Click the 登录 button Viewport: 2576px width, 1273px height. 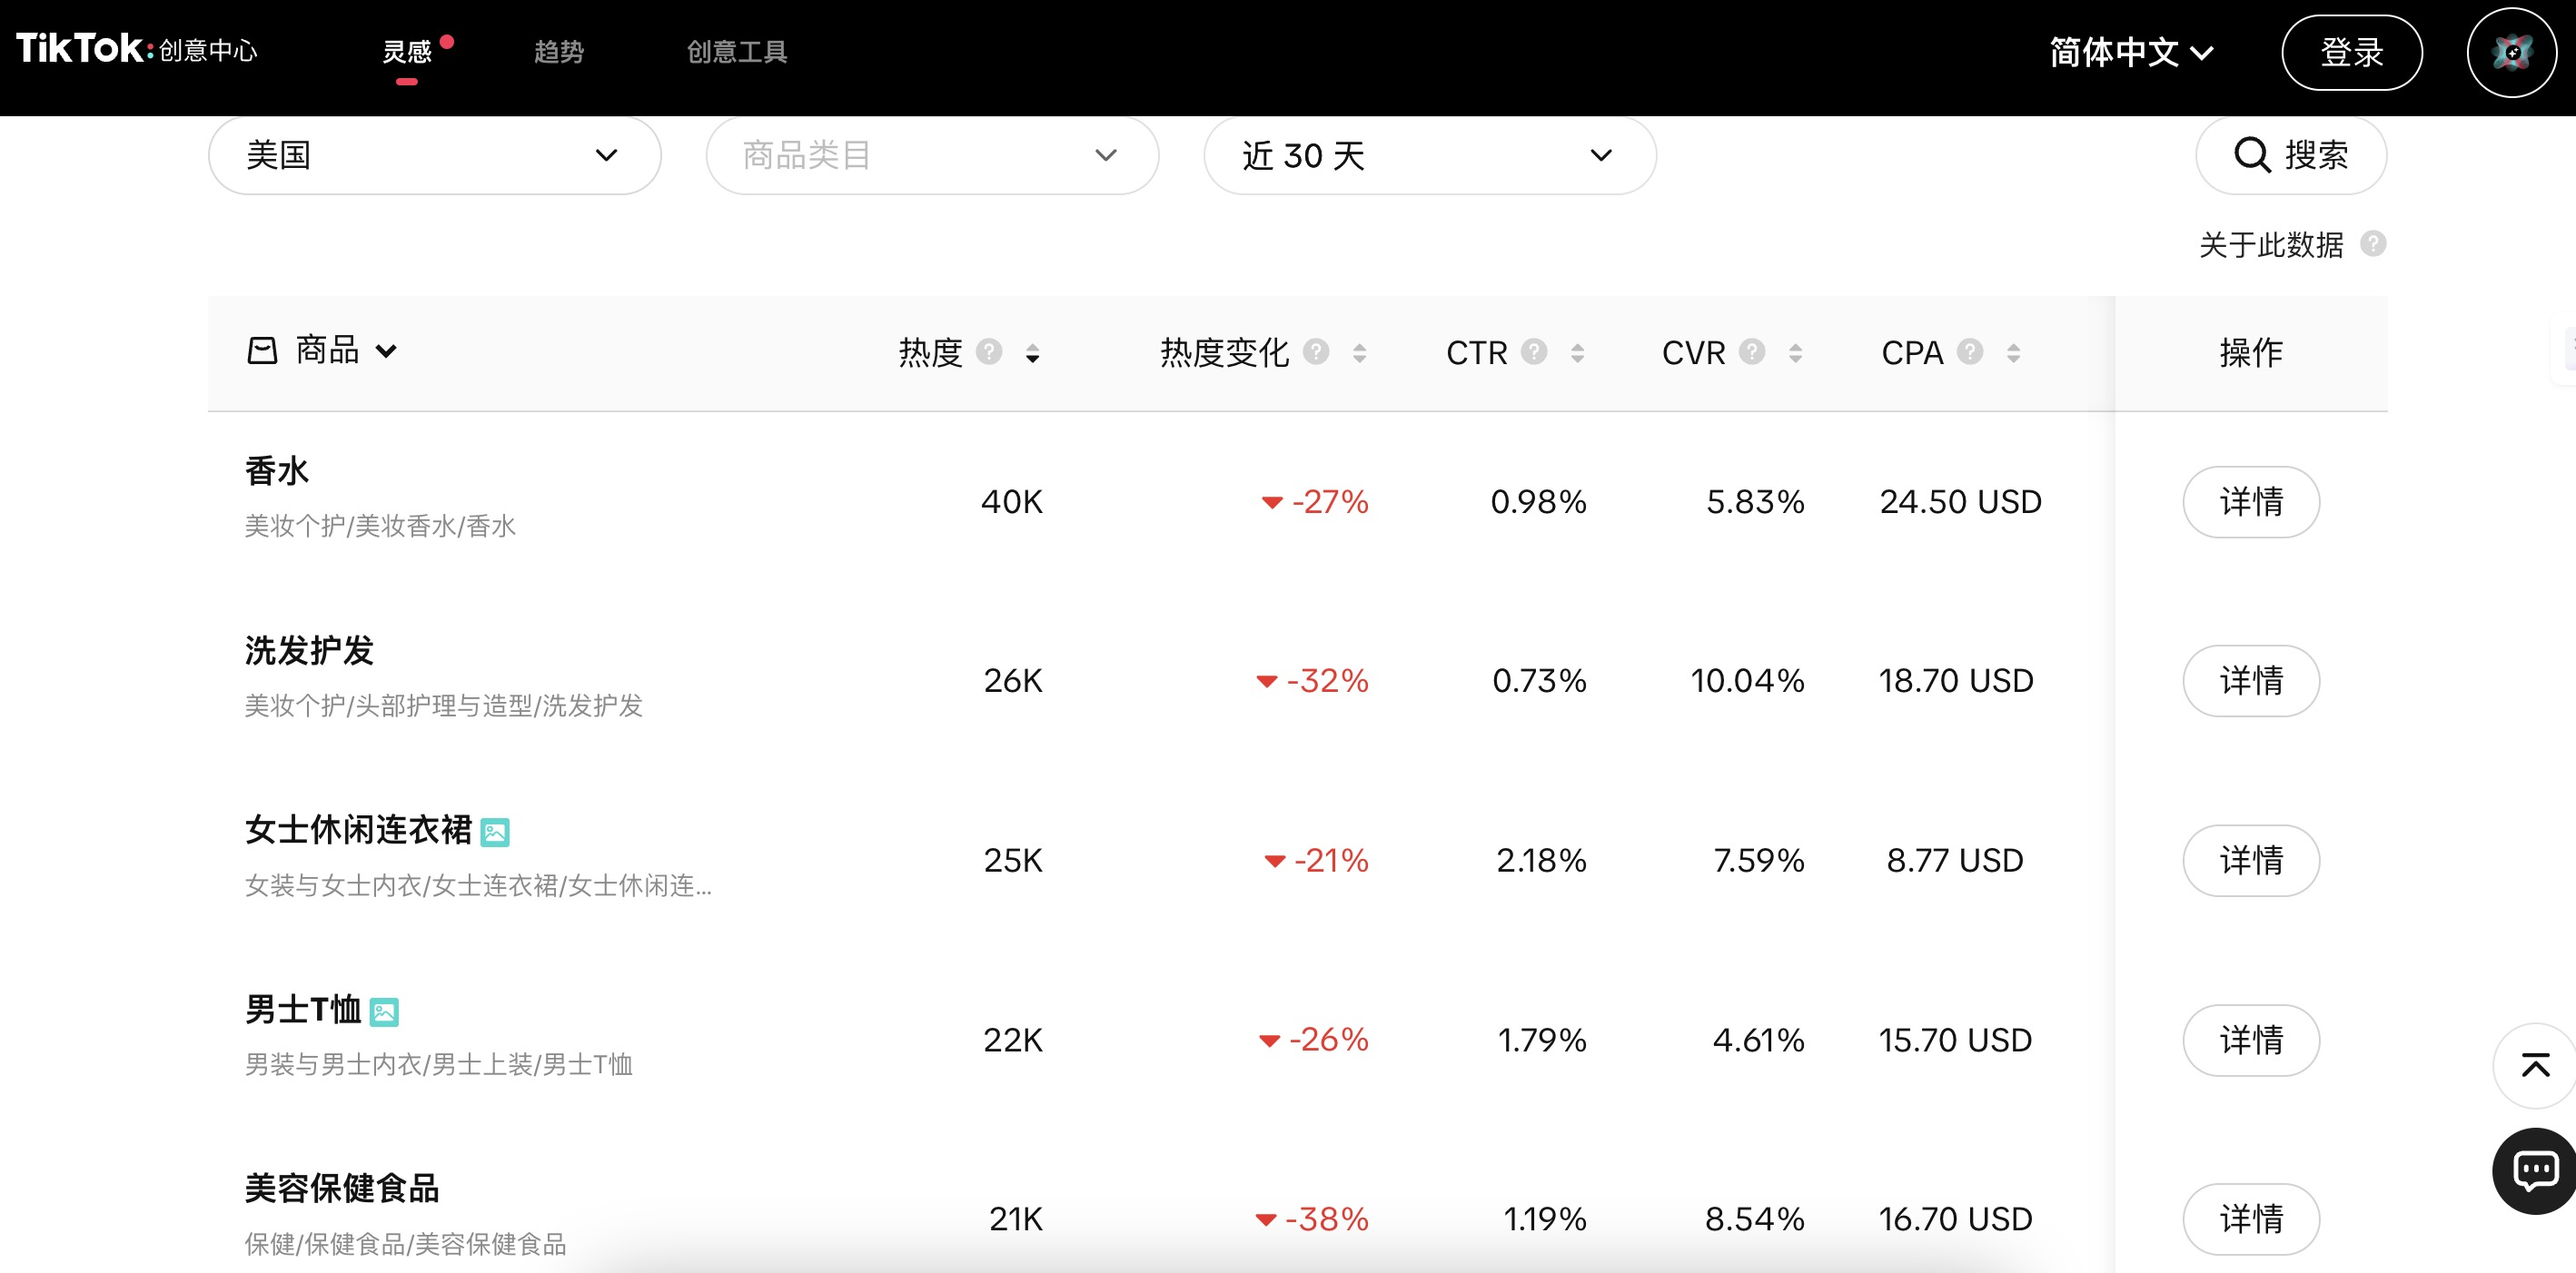(2352, 52)
